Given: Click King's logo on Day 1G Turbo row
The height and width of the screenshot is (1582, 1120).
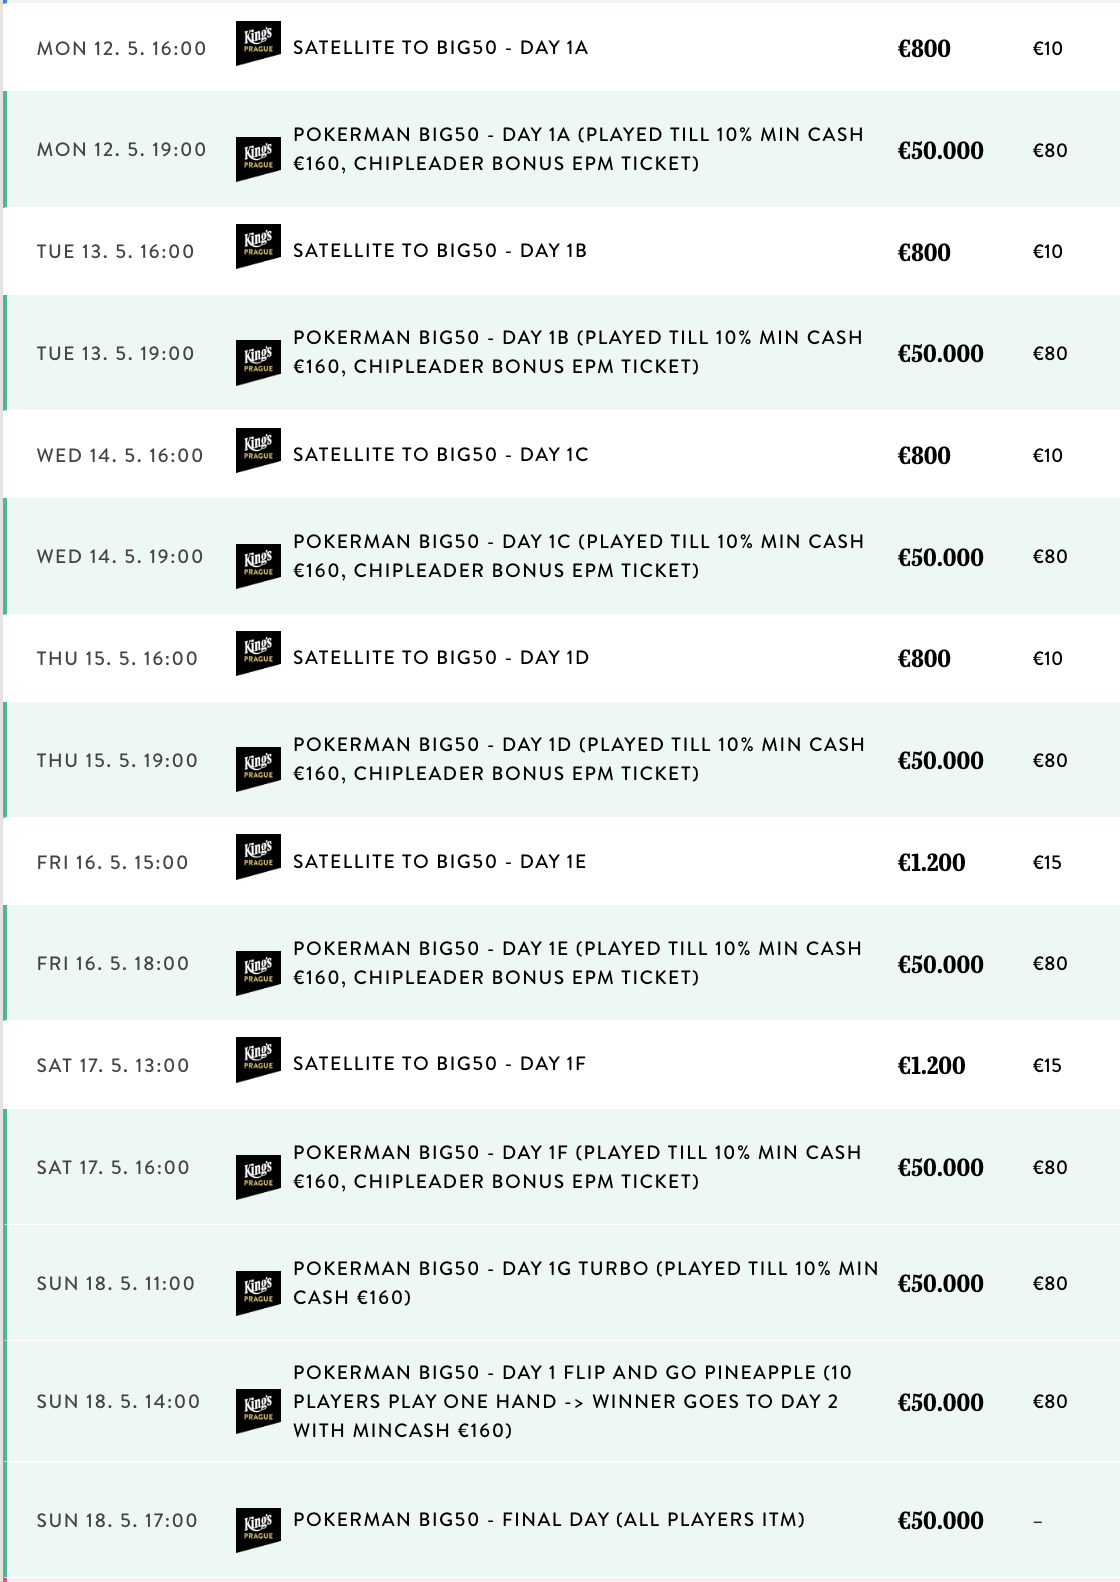Looking at the screenshot, I should point(257,1292).
